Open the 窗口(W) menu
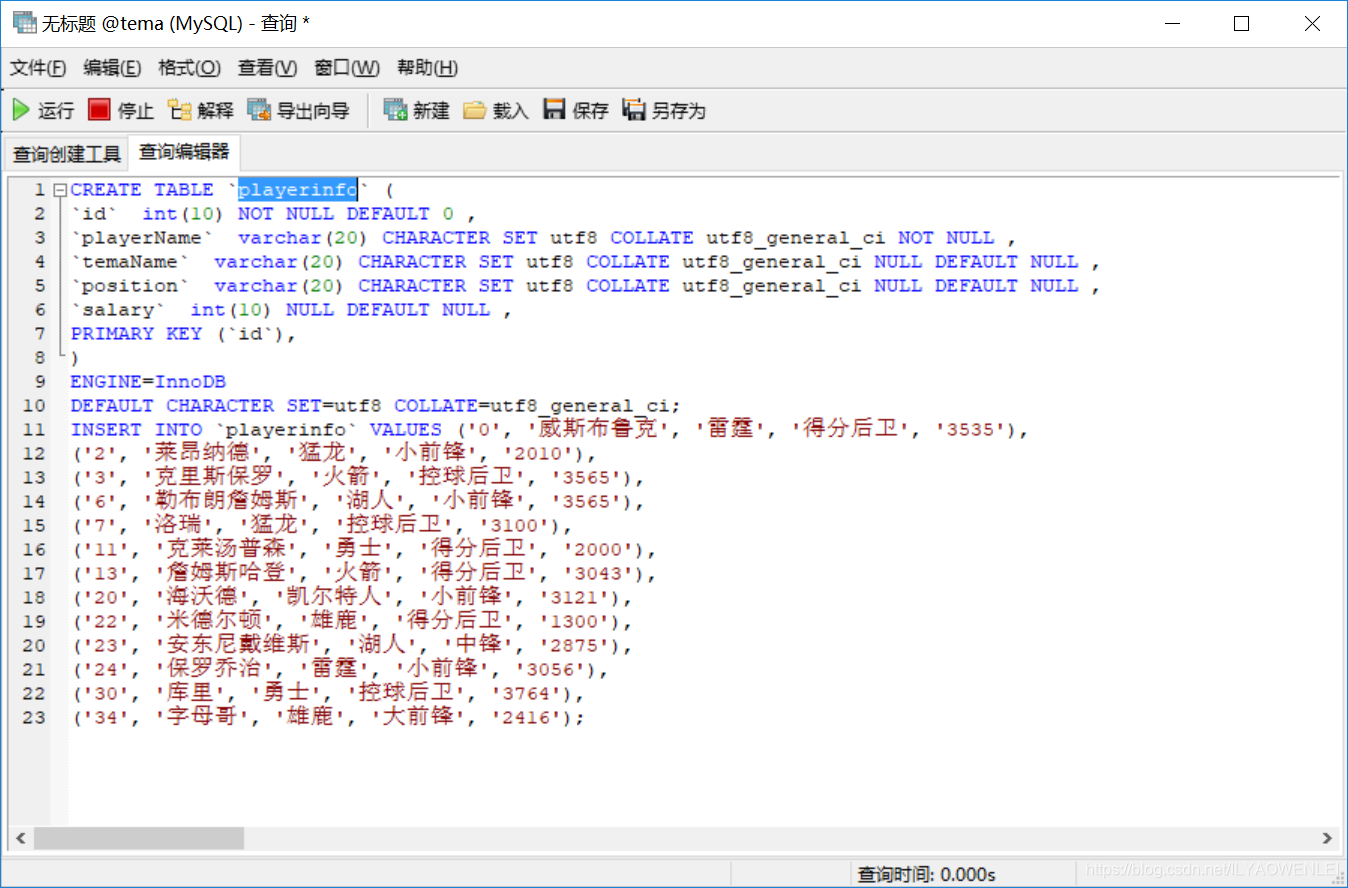 point(347,68)
